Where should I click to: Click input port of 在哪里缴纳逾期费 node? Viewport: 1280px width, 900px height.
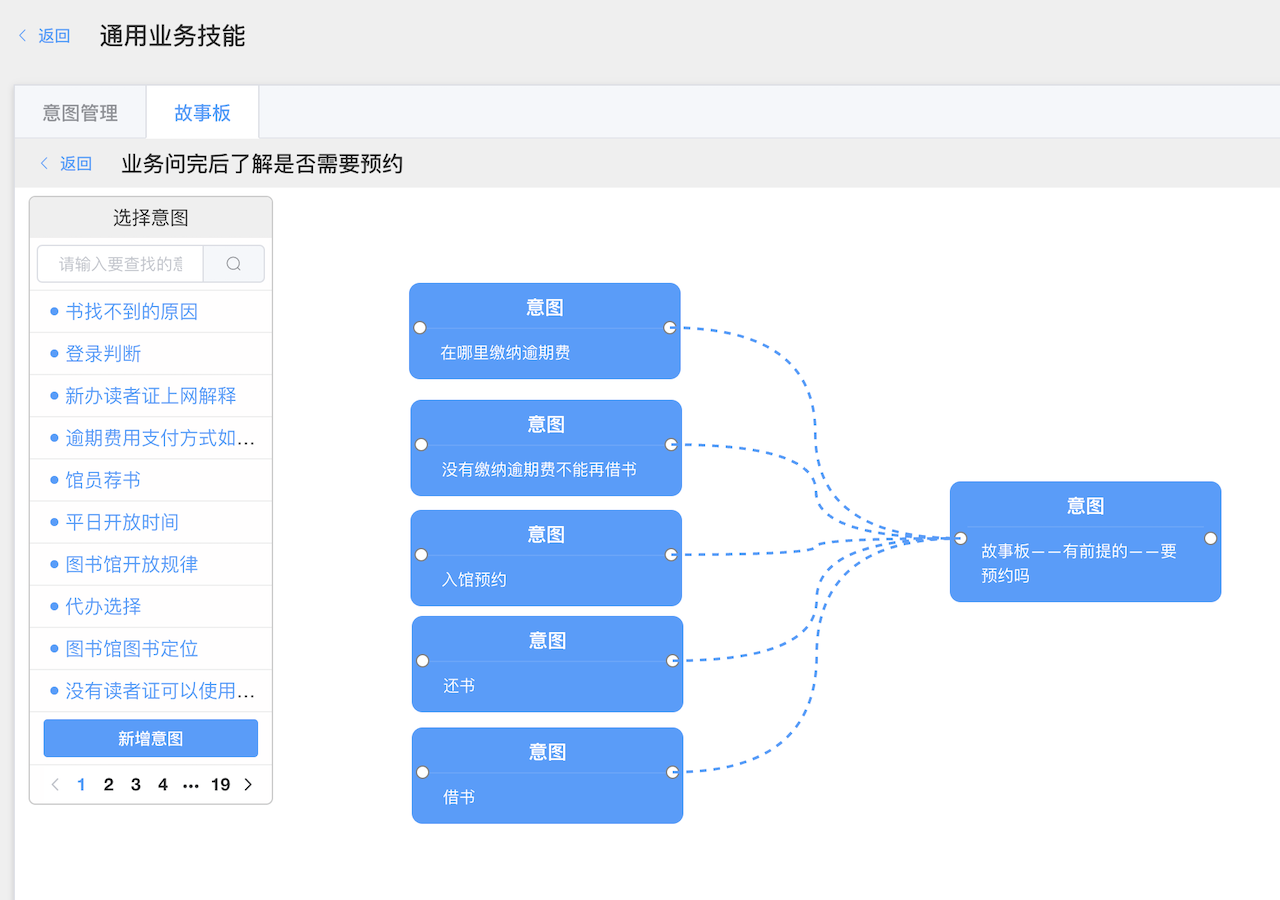coord(420,328)
